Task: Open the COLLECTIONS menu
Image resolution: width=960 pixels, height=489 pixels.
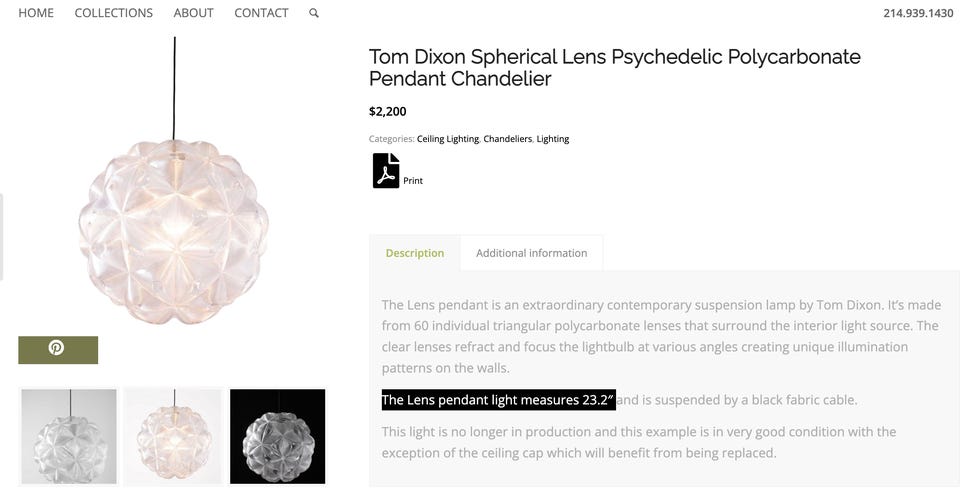Action: coord(114,13)
